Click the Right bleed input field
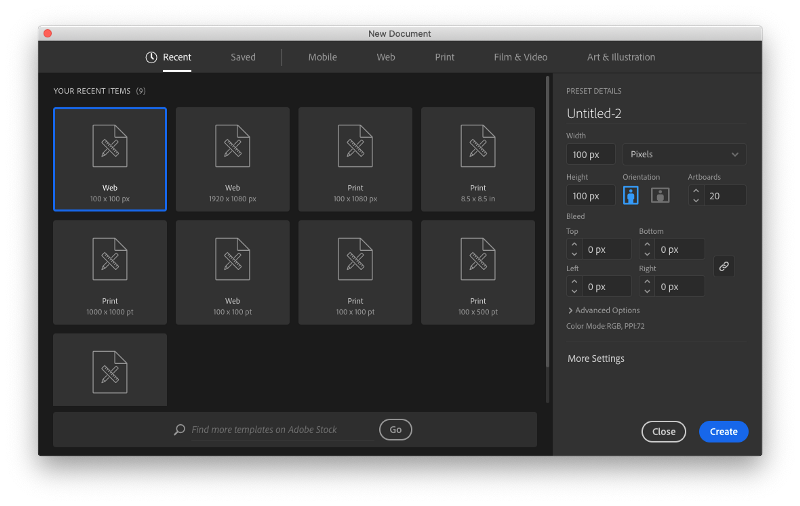 (x=680, y=287)
